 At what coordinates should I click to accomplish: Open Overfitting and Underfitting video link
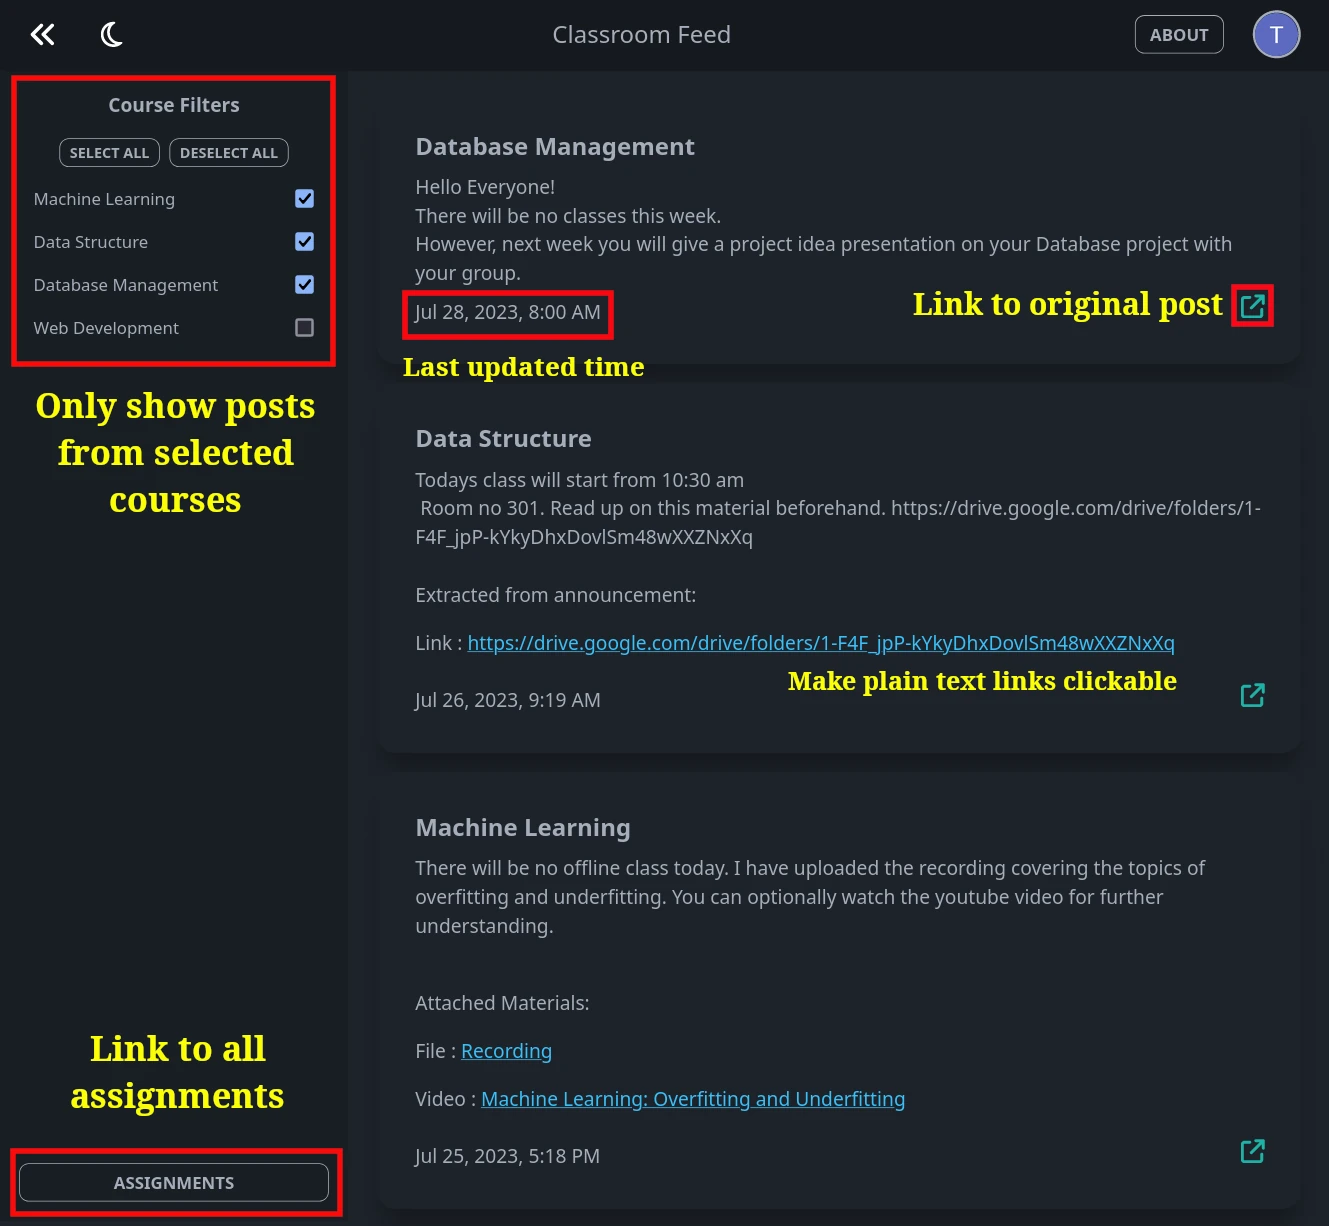(x=693, y=1099)
